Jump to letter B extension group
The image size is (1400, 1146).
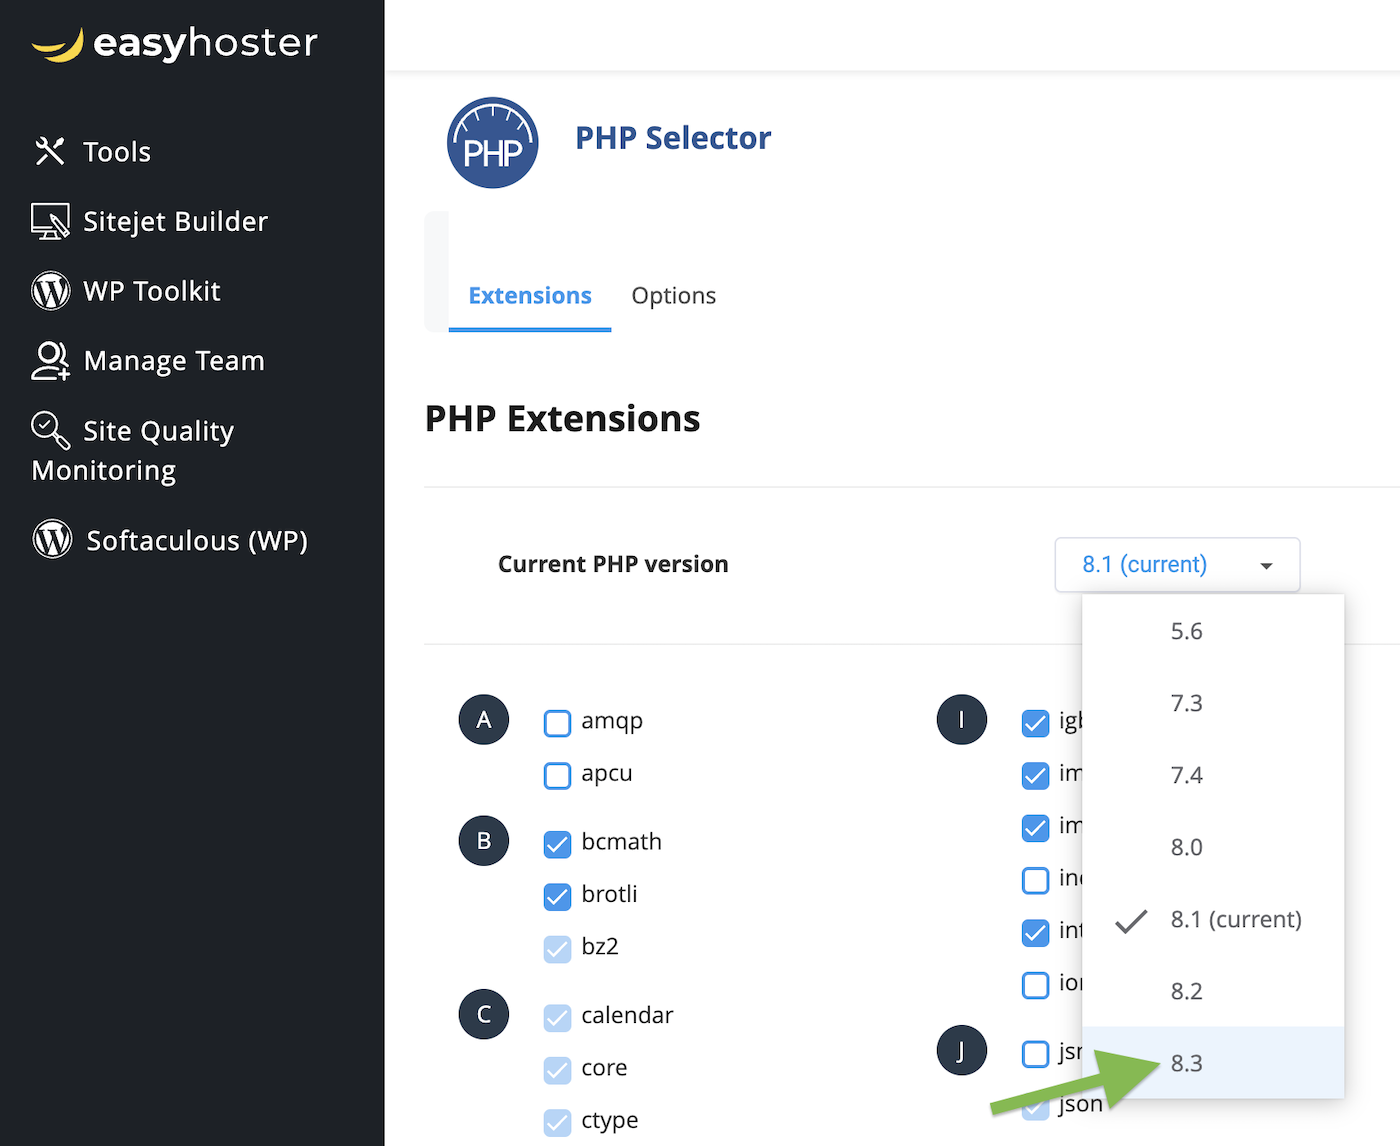coord(484,841)
